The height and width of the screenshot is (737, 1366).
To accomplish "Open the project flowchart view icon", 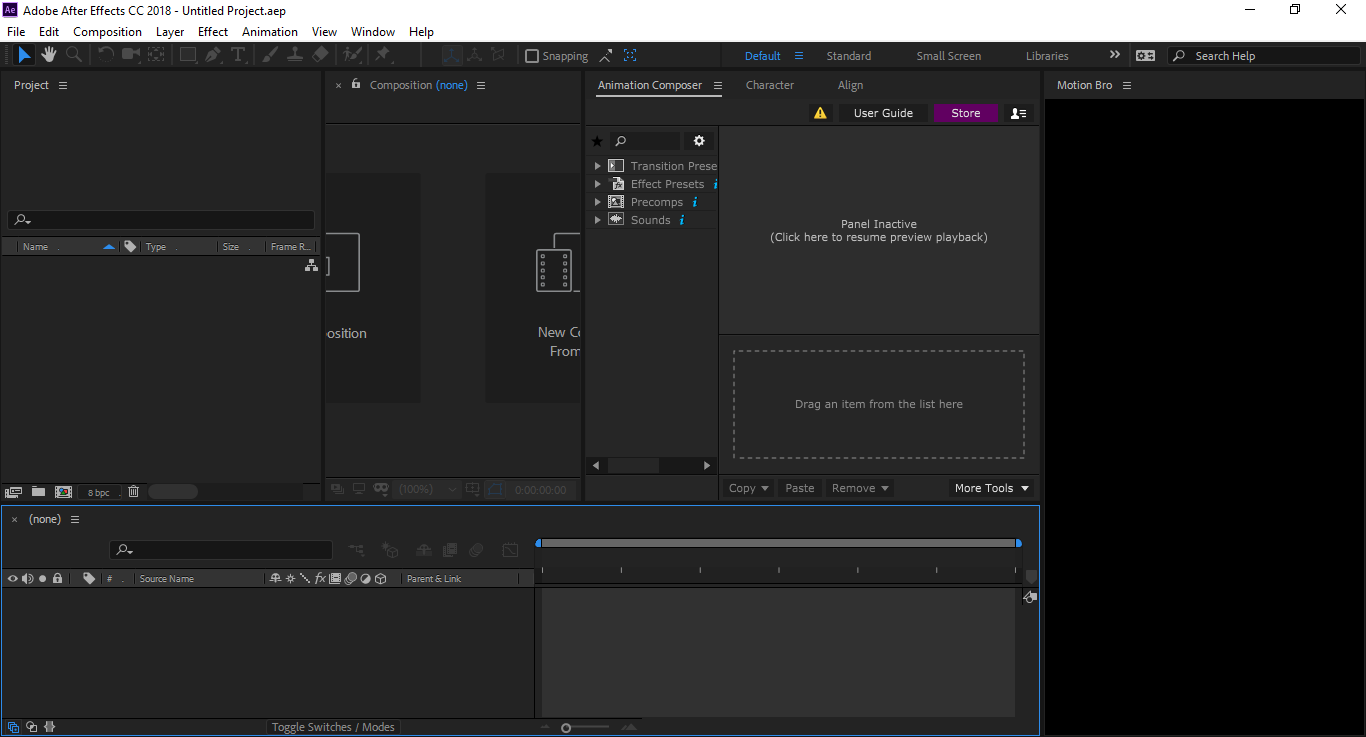I will (x=311, y=265).
